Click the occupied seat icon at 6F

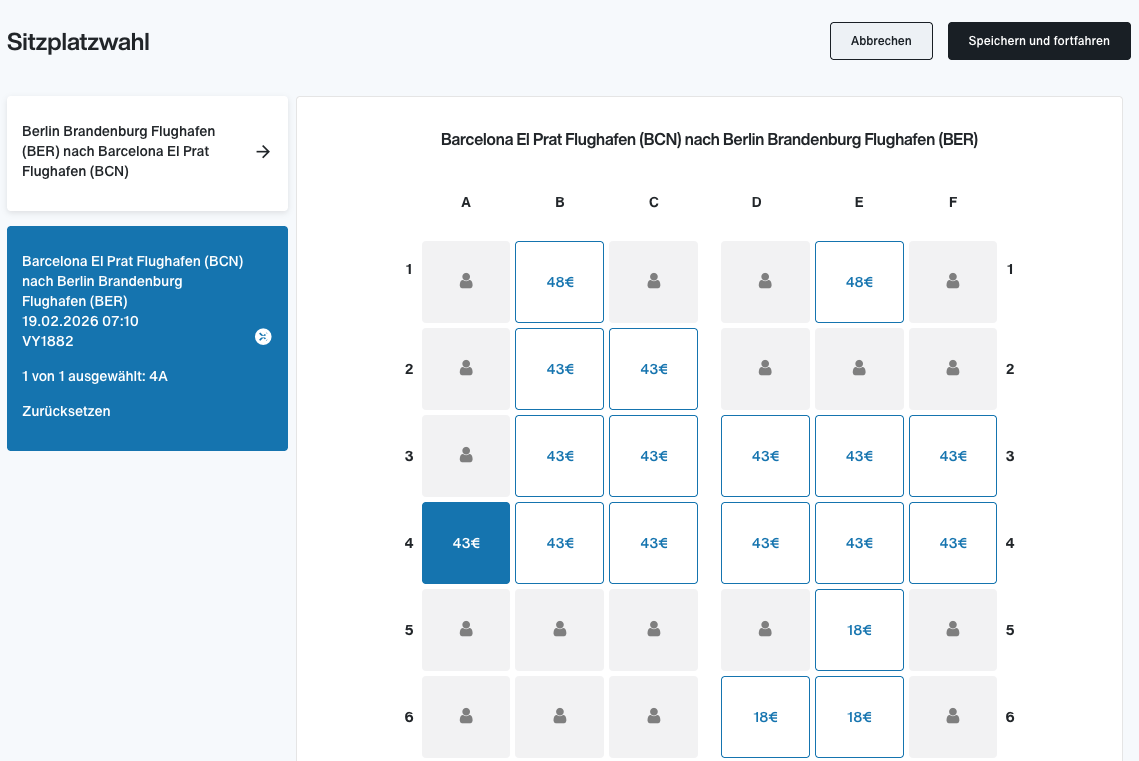[953, 716]
